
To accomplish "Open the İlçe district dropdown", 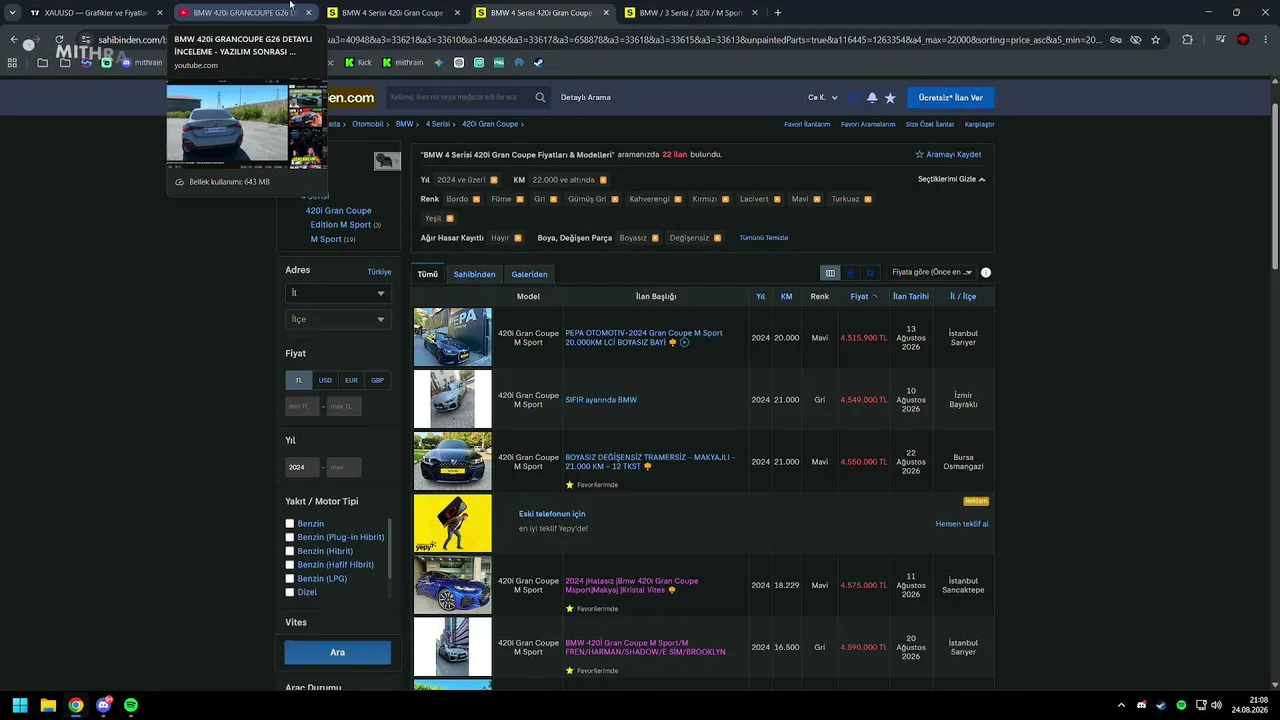I will pyautogui.click(x=337, y=319).
